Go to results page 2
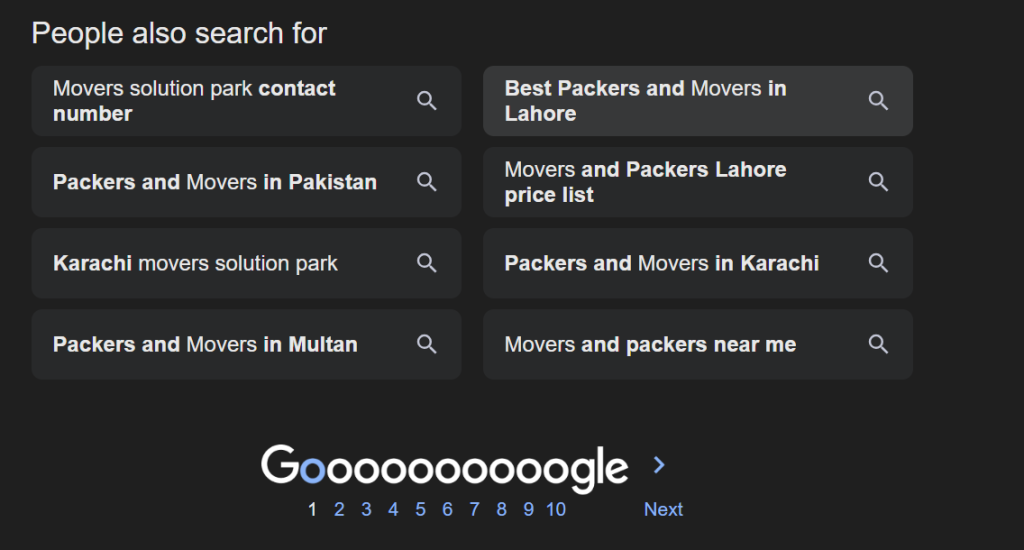This screenshot has width=1024, height=550. point(339,510)
